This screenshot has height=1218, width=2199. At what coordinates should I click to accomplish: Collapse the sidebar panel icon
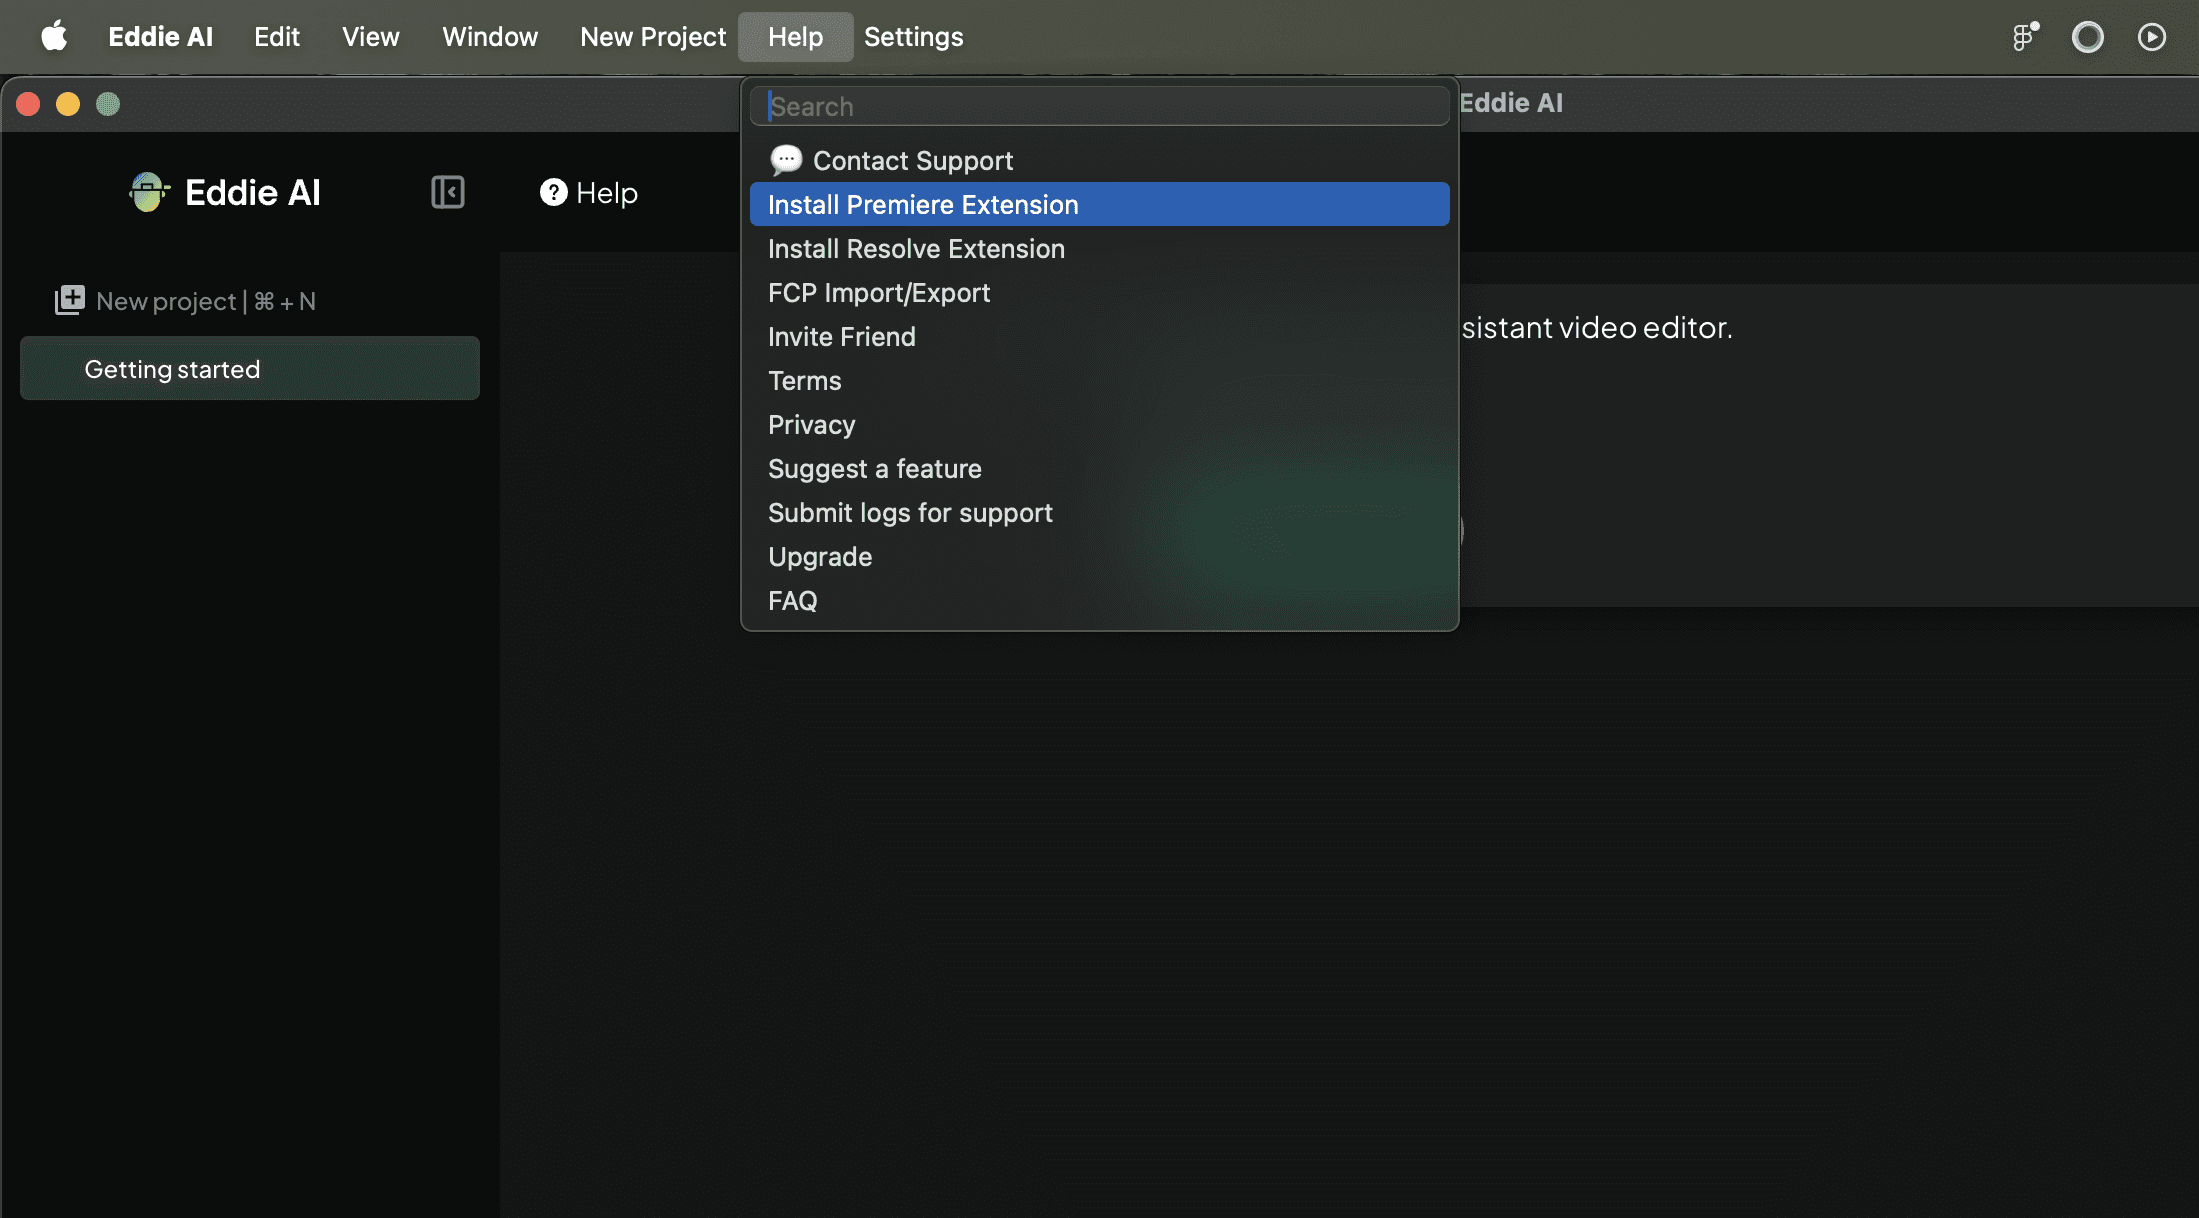click(447, 192)
